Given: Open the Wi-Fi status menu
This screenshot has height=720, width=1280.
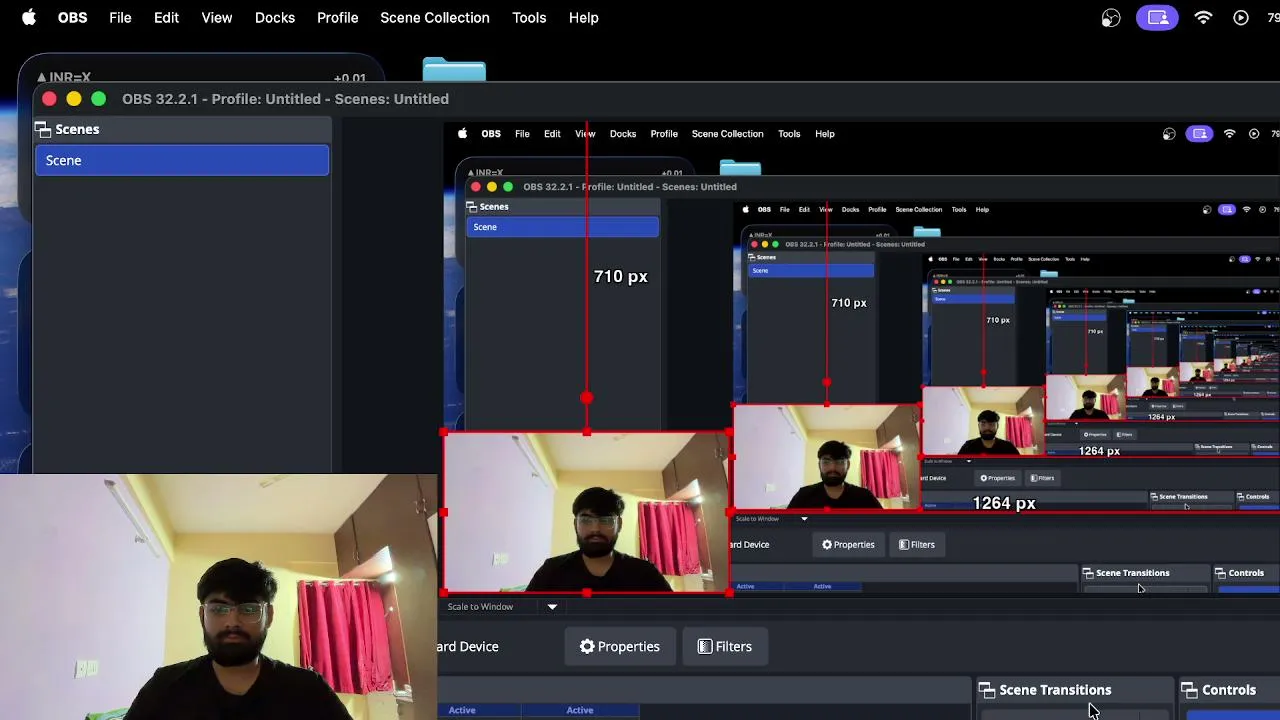Looking at the screenshot, I should (x=1203, y=17).
